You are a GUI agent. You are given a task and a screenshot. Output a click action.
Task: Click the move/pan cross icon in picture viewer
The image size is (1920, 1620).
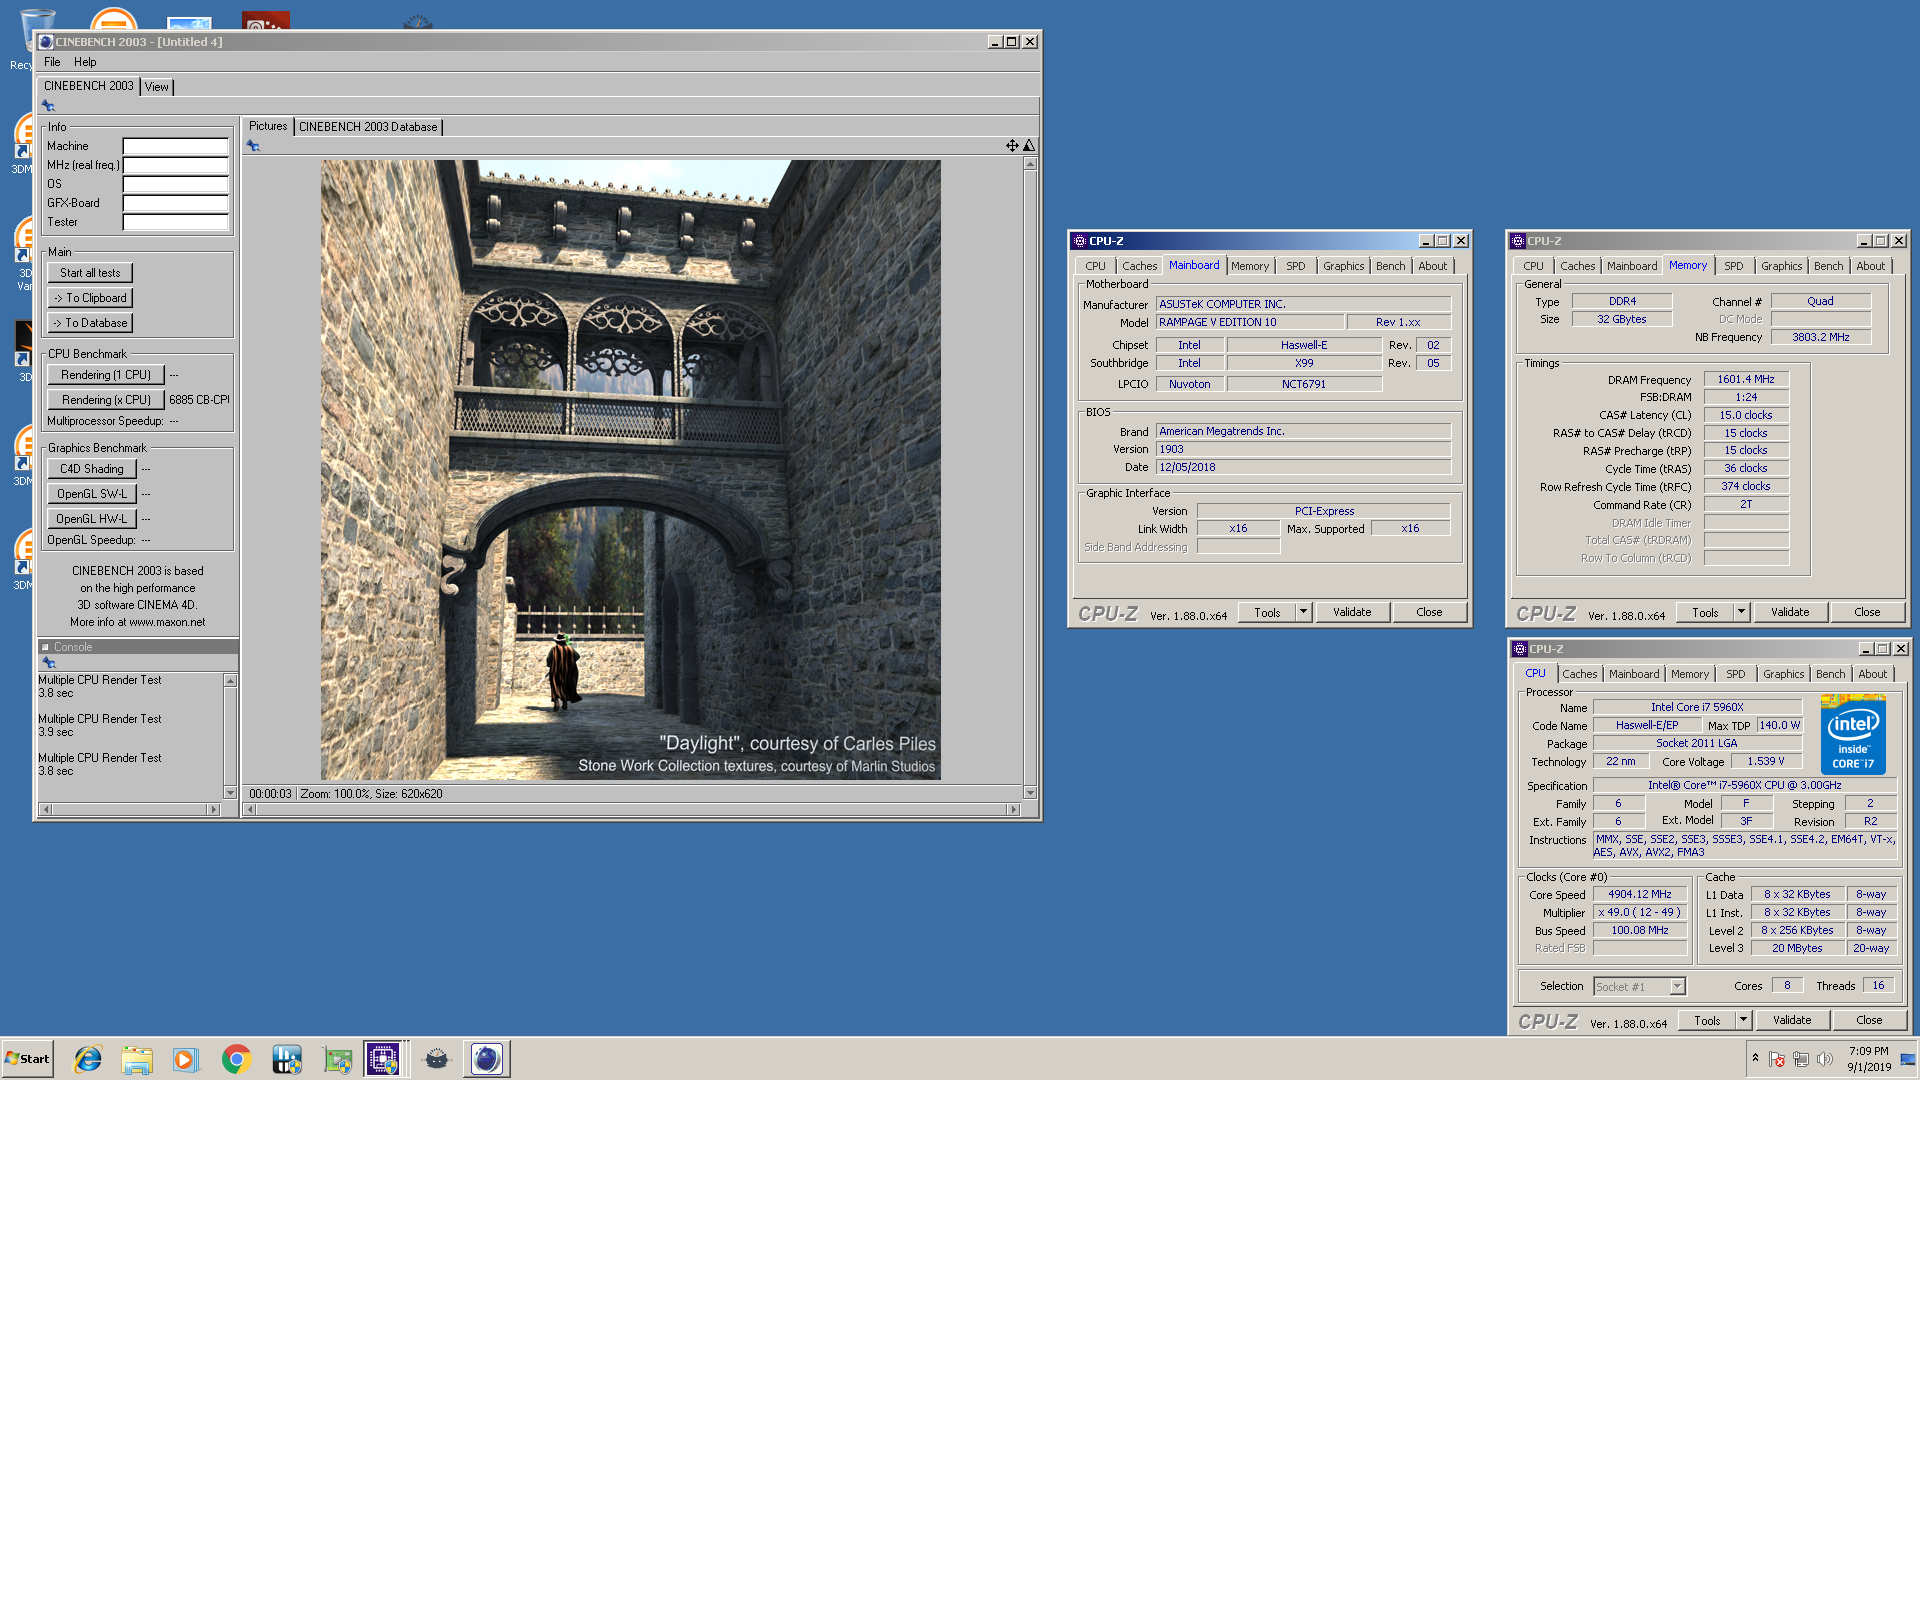1012,146
